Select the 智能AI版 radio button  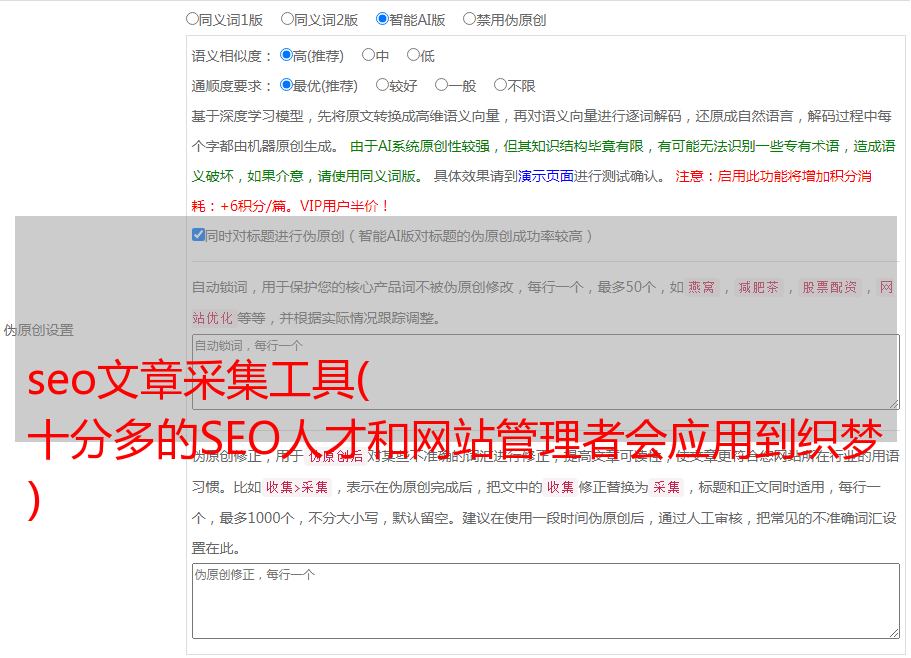(382, 19)
